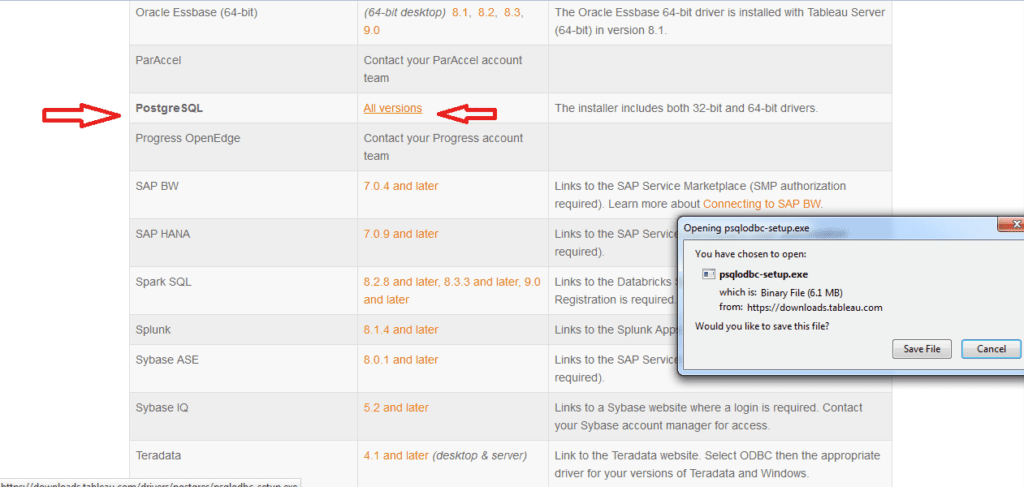Open Oracle Essbase 9.0 driver link

point(372,30)
